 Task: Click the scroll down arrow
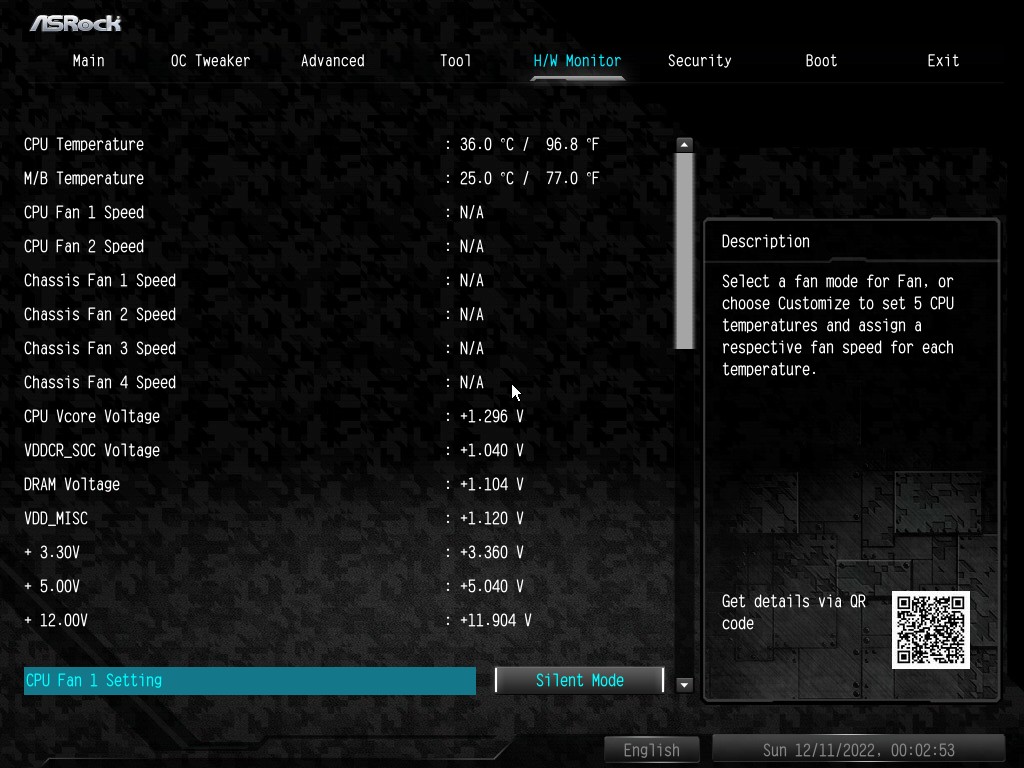684,685
